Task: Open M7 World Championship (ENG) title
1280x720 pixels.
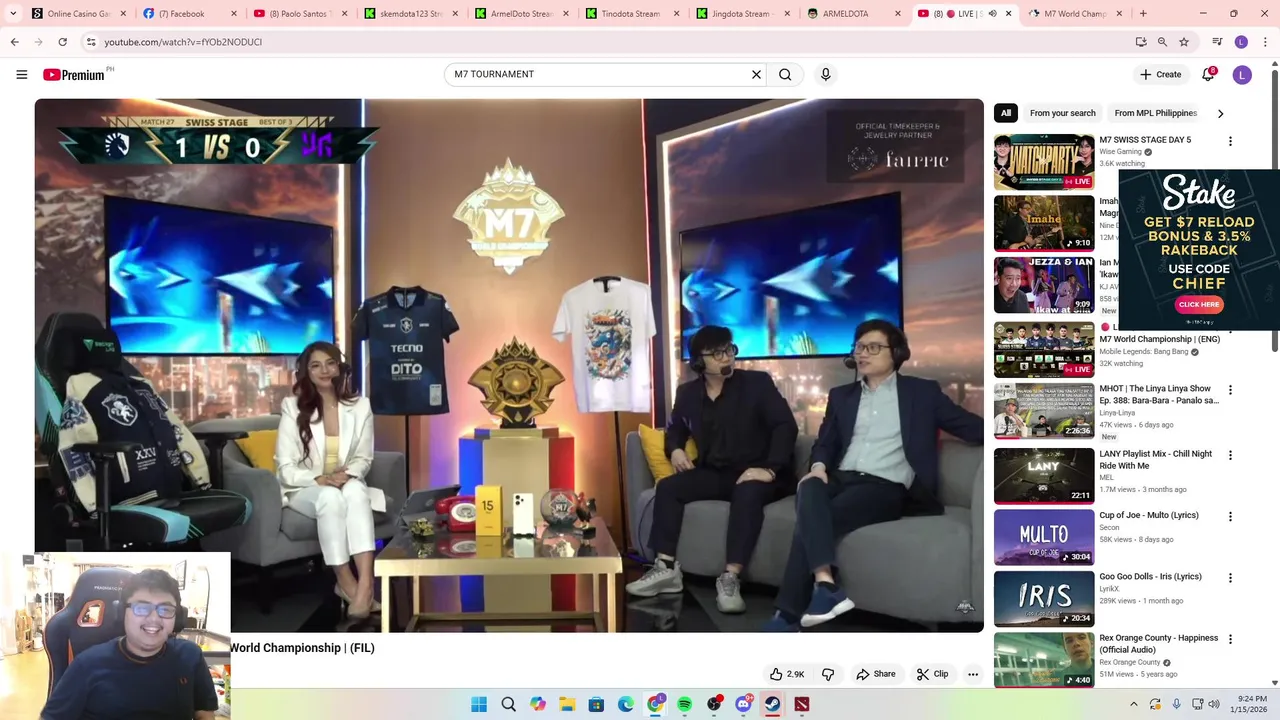Action: tap(1159, 339)
